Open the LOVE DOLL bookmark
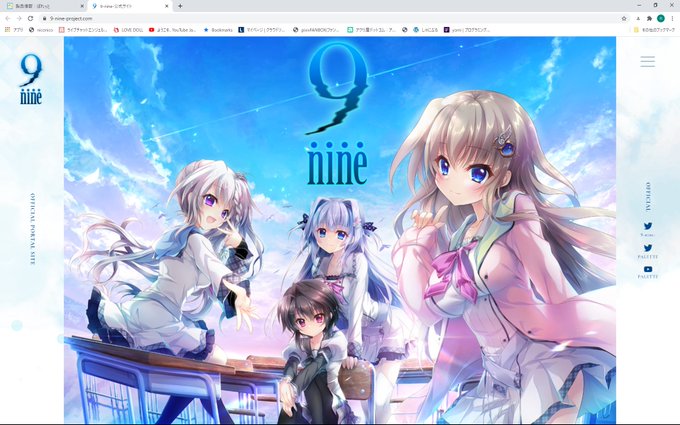 (128, 30)
